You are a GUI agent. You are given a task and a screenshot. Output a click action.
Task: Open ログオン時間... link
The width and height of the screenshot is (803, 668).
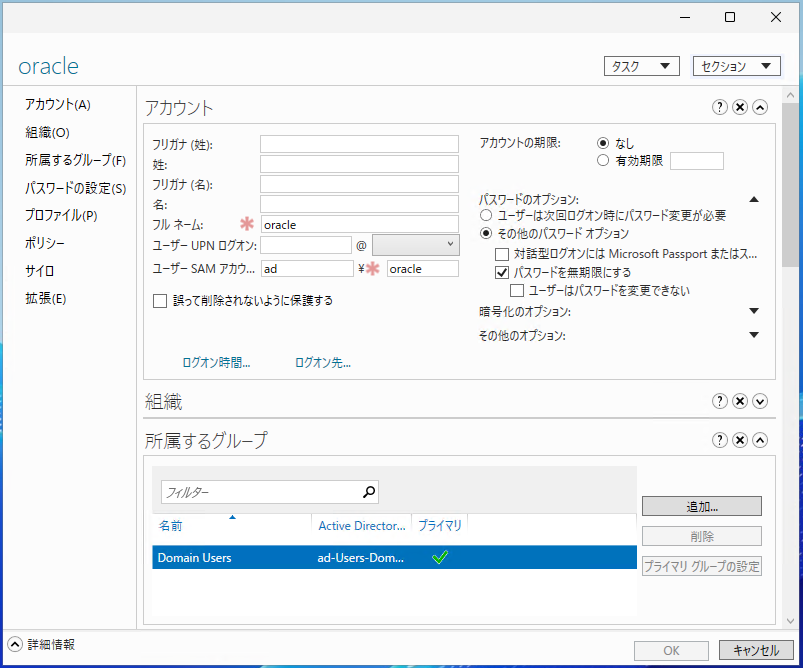(216, 363)
